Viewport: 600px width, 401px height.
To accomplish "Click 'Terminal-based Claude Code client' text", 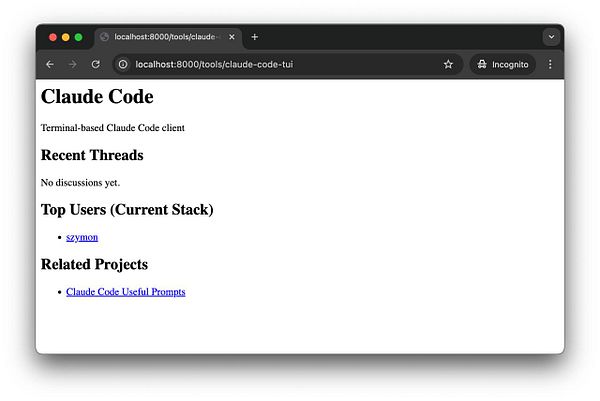I will point(112,127).
